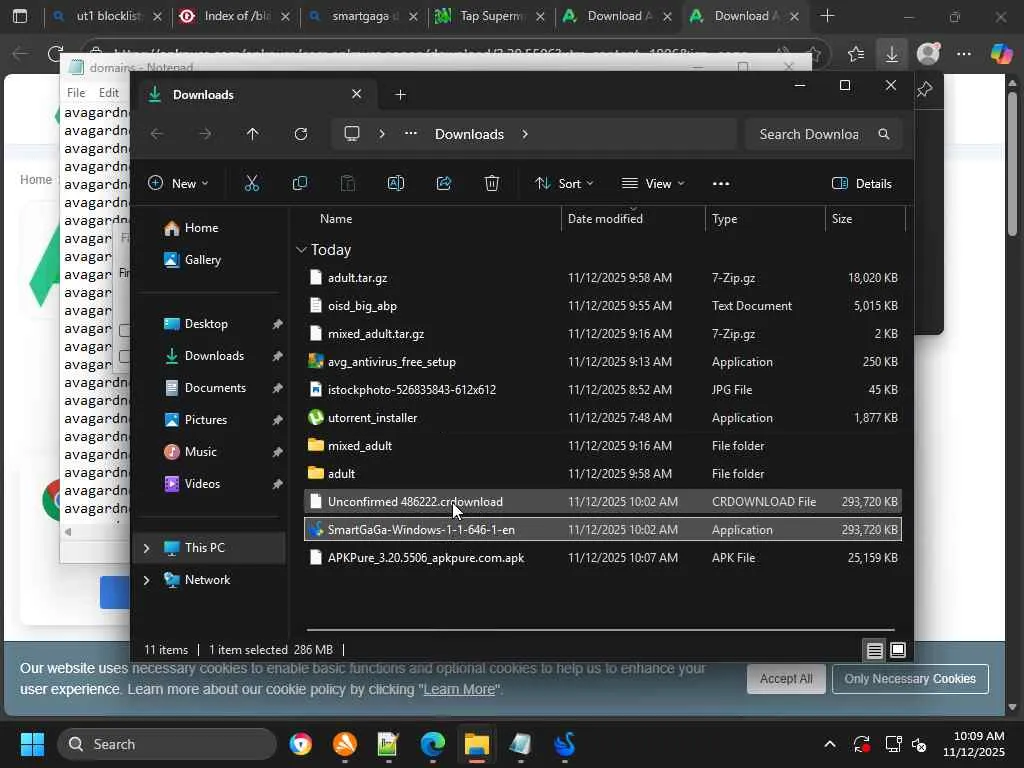Click the Share icon in Explorer toolbar

click(444, 184)
